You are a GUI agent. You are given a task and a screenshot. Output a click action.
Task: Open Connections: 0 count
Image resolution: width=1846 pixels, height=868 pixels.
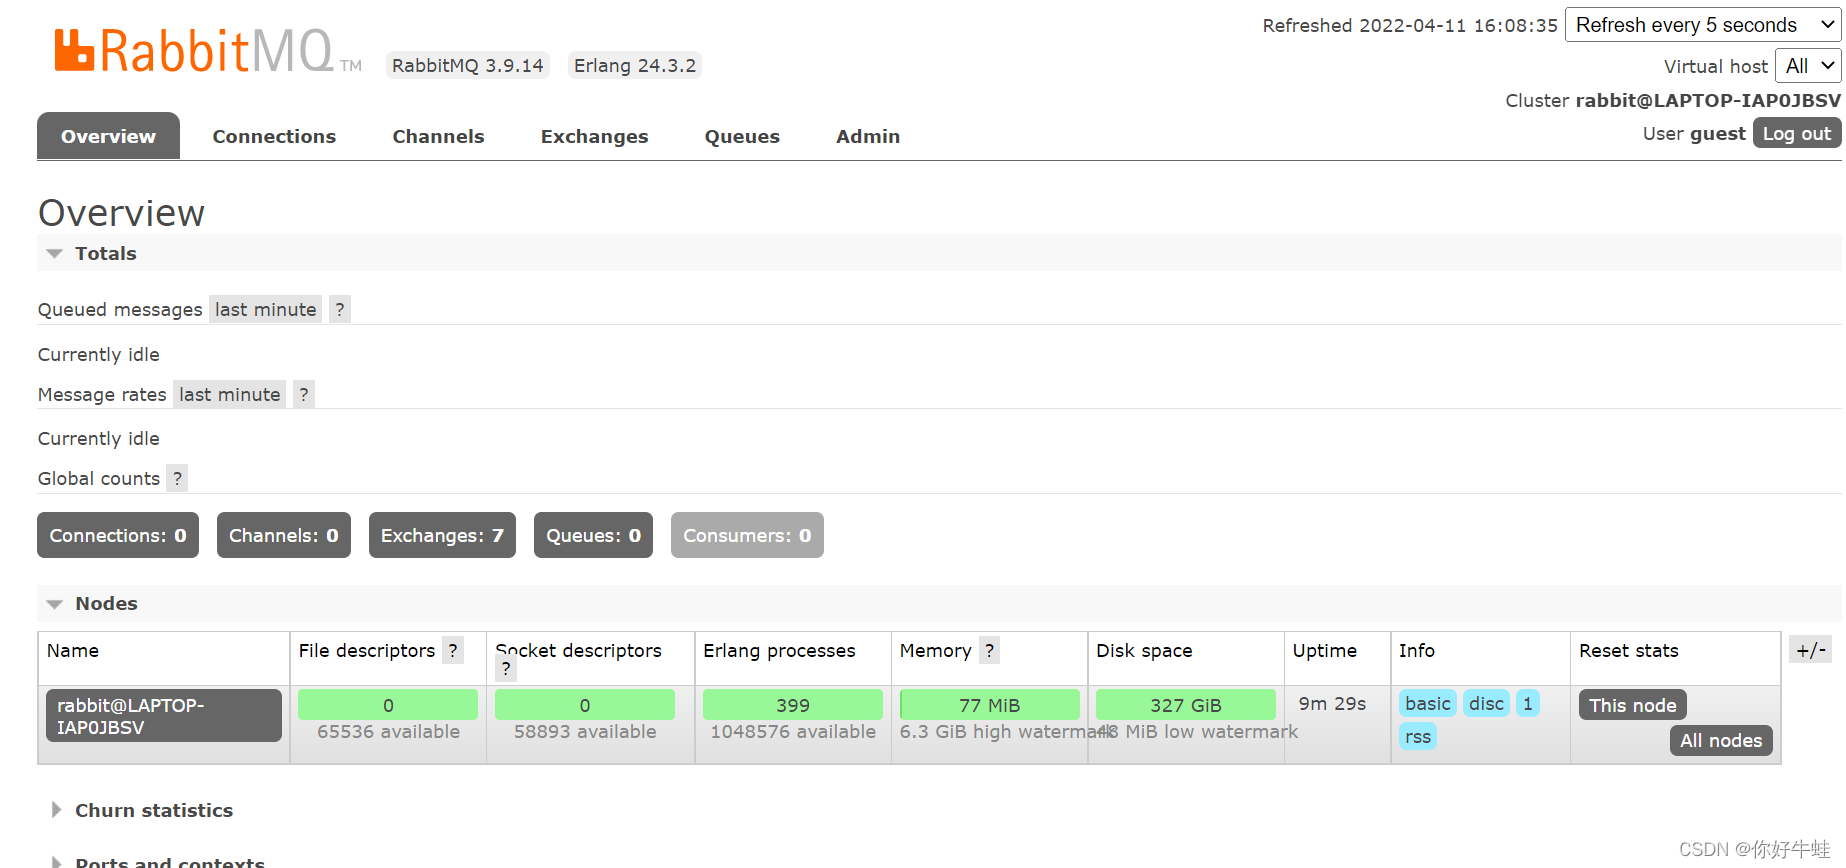click(118, 535)
